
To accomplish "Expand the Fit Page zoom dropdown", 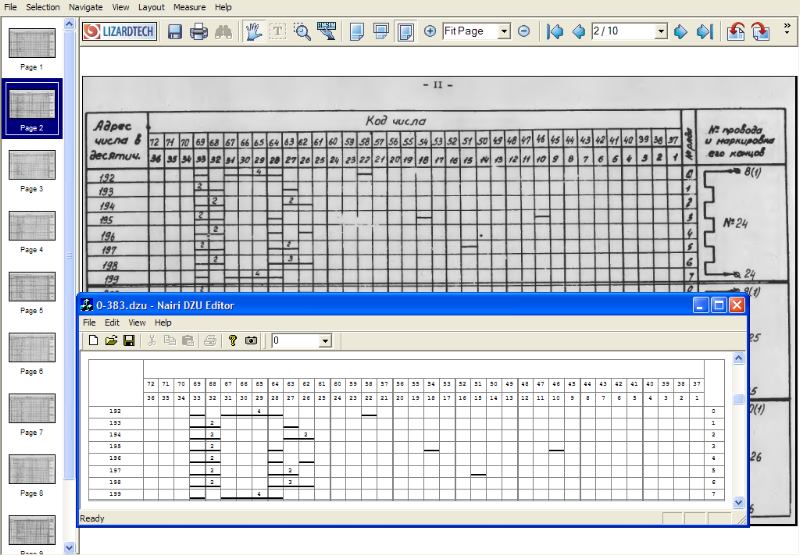I will (503, 32).
